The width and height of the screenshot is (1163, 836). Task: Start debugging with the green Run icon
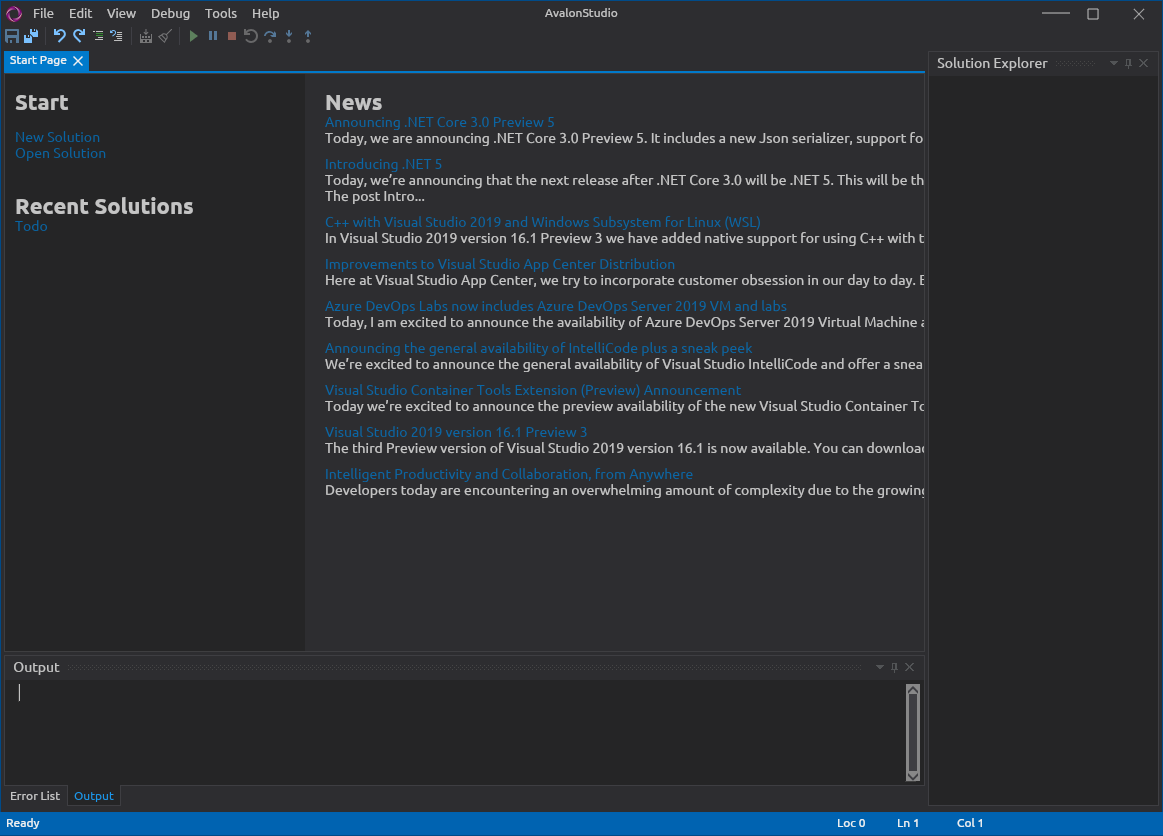(192, 35)
